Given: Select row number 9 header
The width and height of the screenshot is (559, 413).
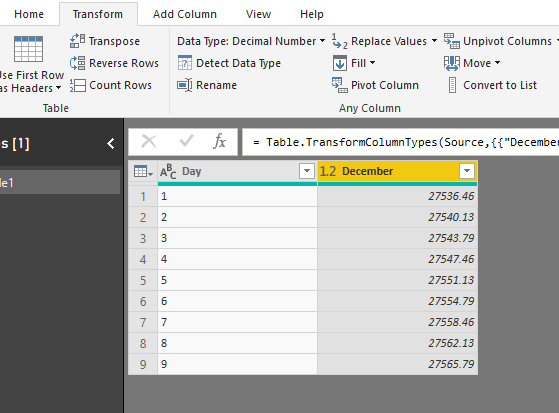Looking at the screenshot, I should [x=143, y=364].
